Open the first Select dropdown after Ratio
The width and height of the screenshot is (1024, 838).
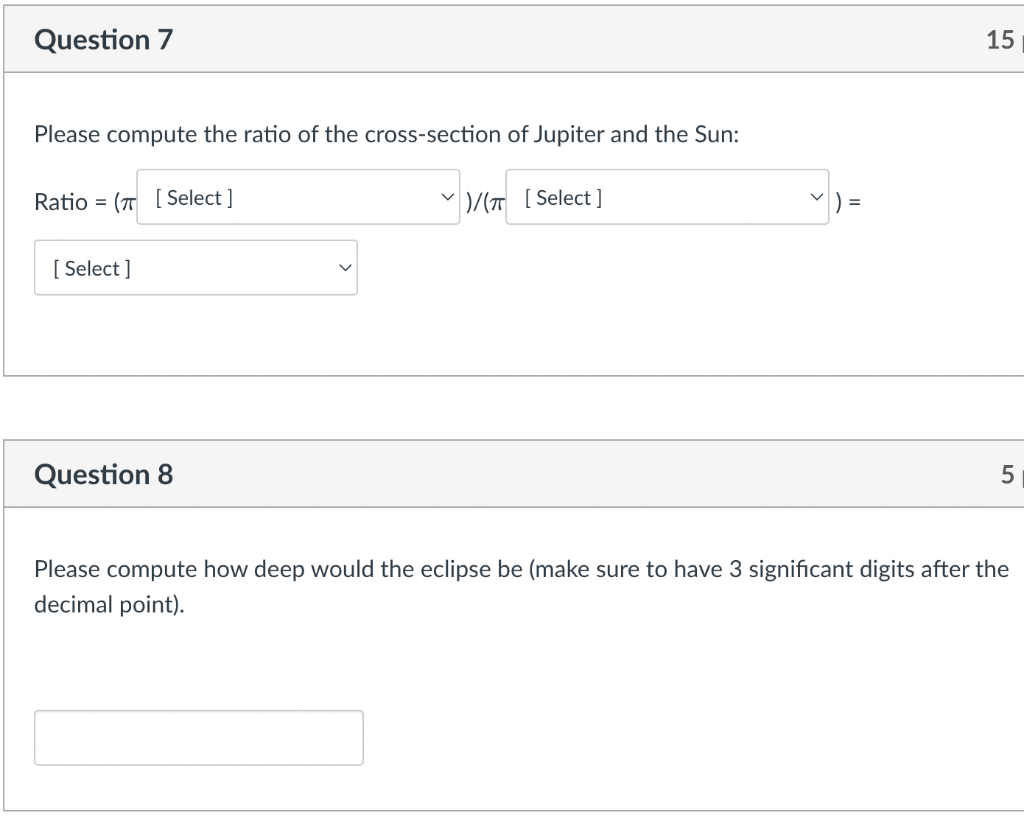[298, 198]
